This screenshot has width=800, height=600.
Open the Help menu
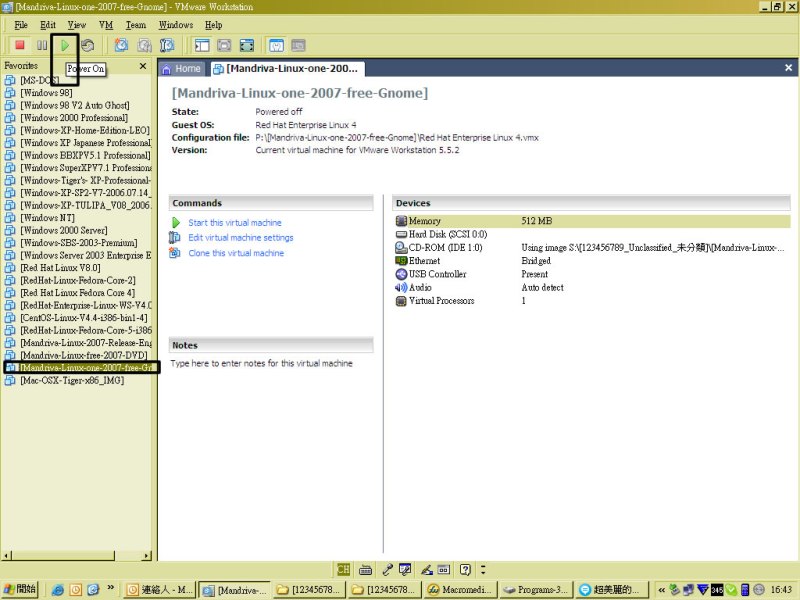point(213,24)
